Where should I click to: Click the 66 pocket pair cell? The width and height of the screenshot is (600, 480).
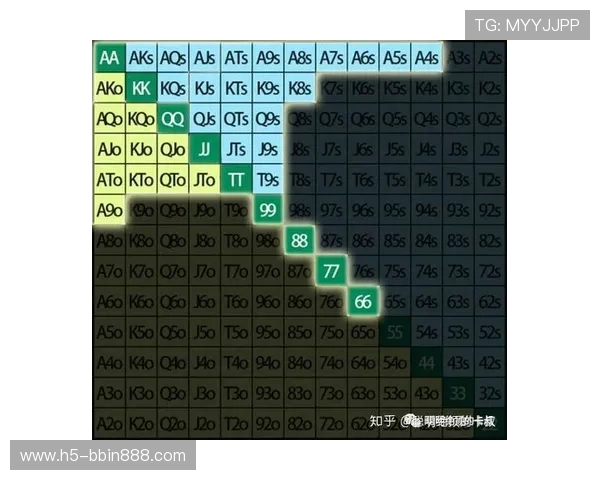click(362, 302)
